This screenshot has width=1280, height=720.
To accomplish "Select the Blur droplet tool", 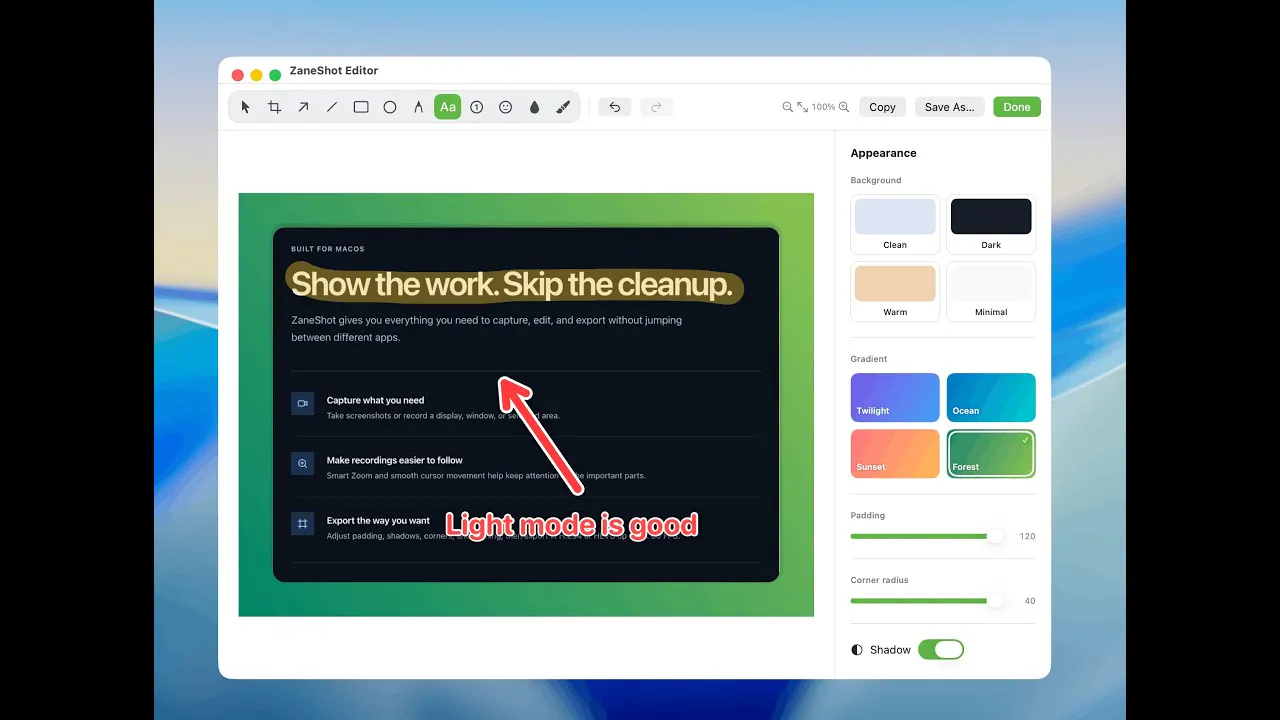I will pyautogui.click(x=534, y=107).
